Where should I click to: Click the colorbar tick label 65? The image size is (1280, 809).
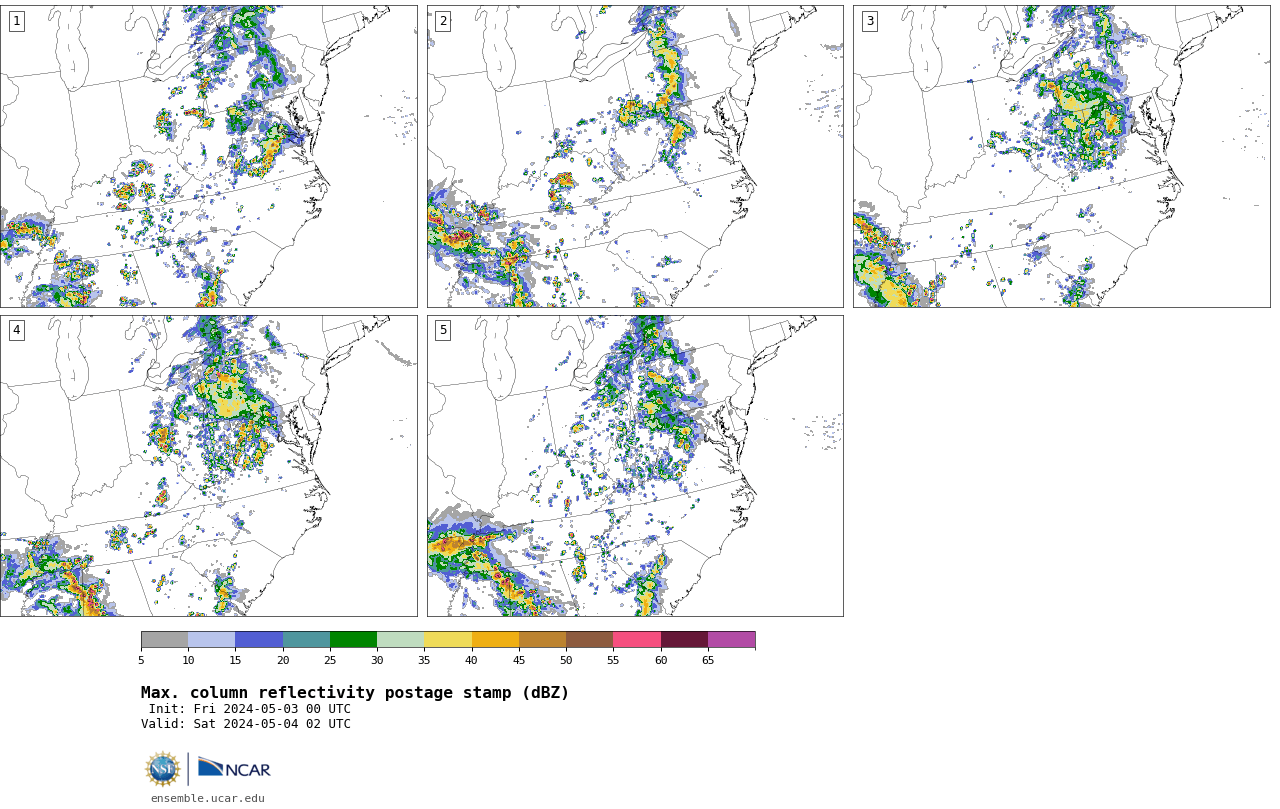(708, 660)
